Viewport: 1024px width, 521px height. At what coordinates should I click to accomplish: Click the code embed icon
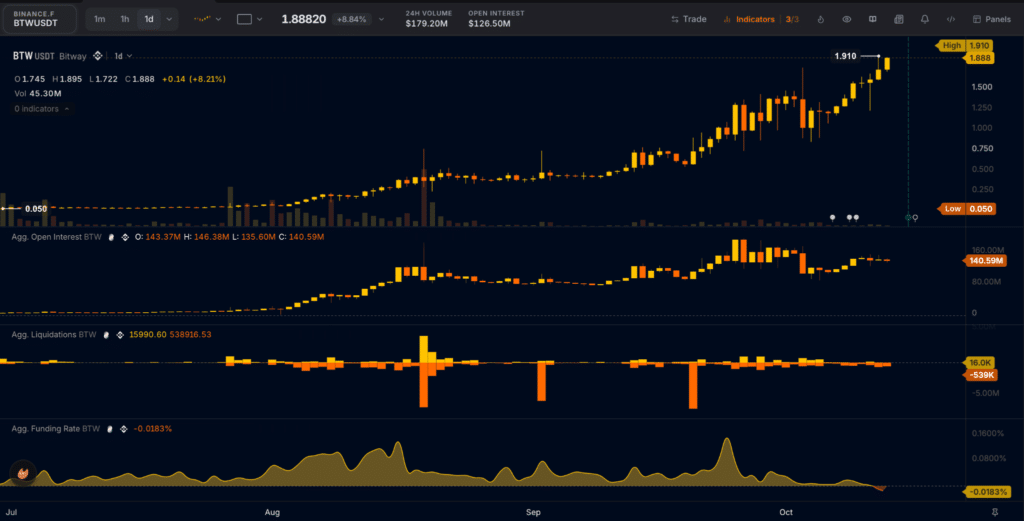pyautogui.click(x=951, y=19)
